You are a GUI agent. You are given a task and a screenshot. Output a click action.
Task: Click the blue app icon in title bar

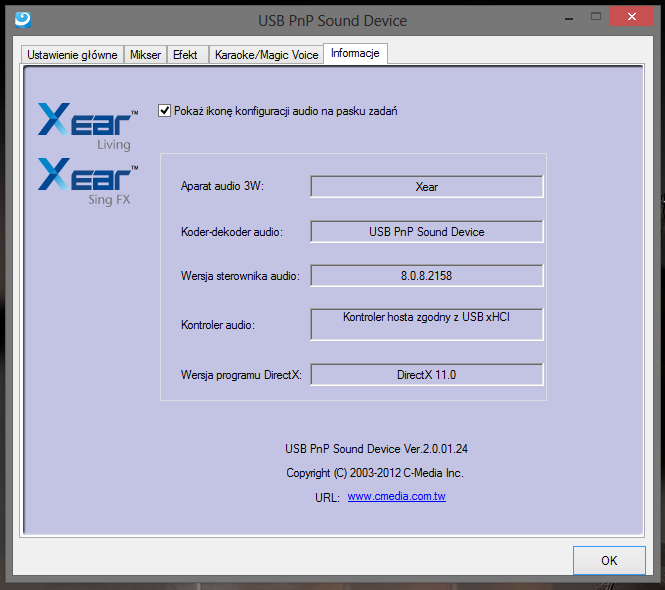click(x=22, y=20)
